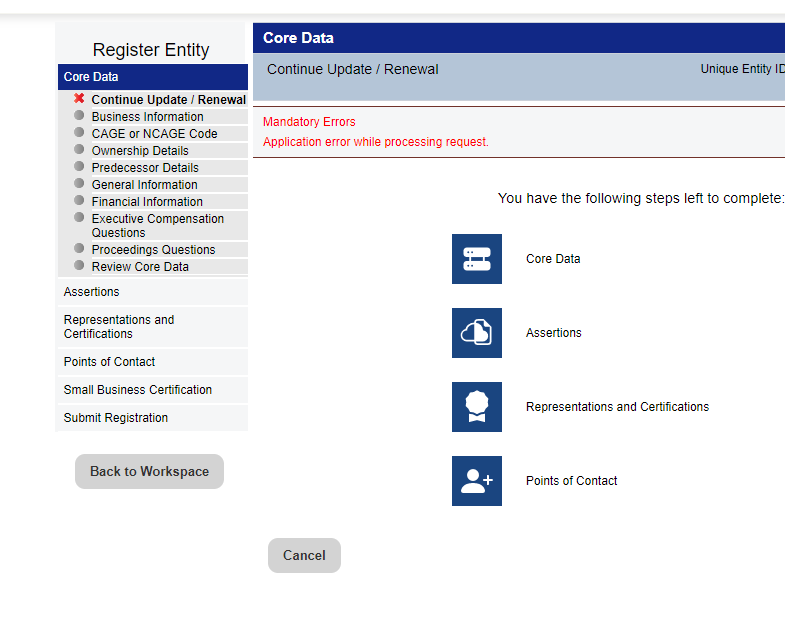This screenshot has height=619, width=785.
Task: Click the gray status dot beside Review Core Data
Action: pyautogui.click(x=79, y=265)
